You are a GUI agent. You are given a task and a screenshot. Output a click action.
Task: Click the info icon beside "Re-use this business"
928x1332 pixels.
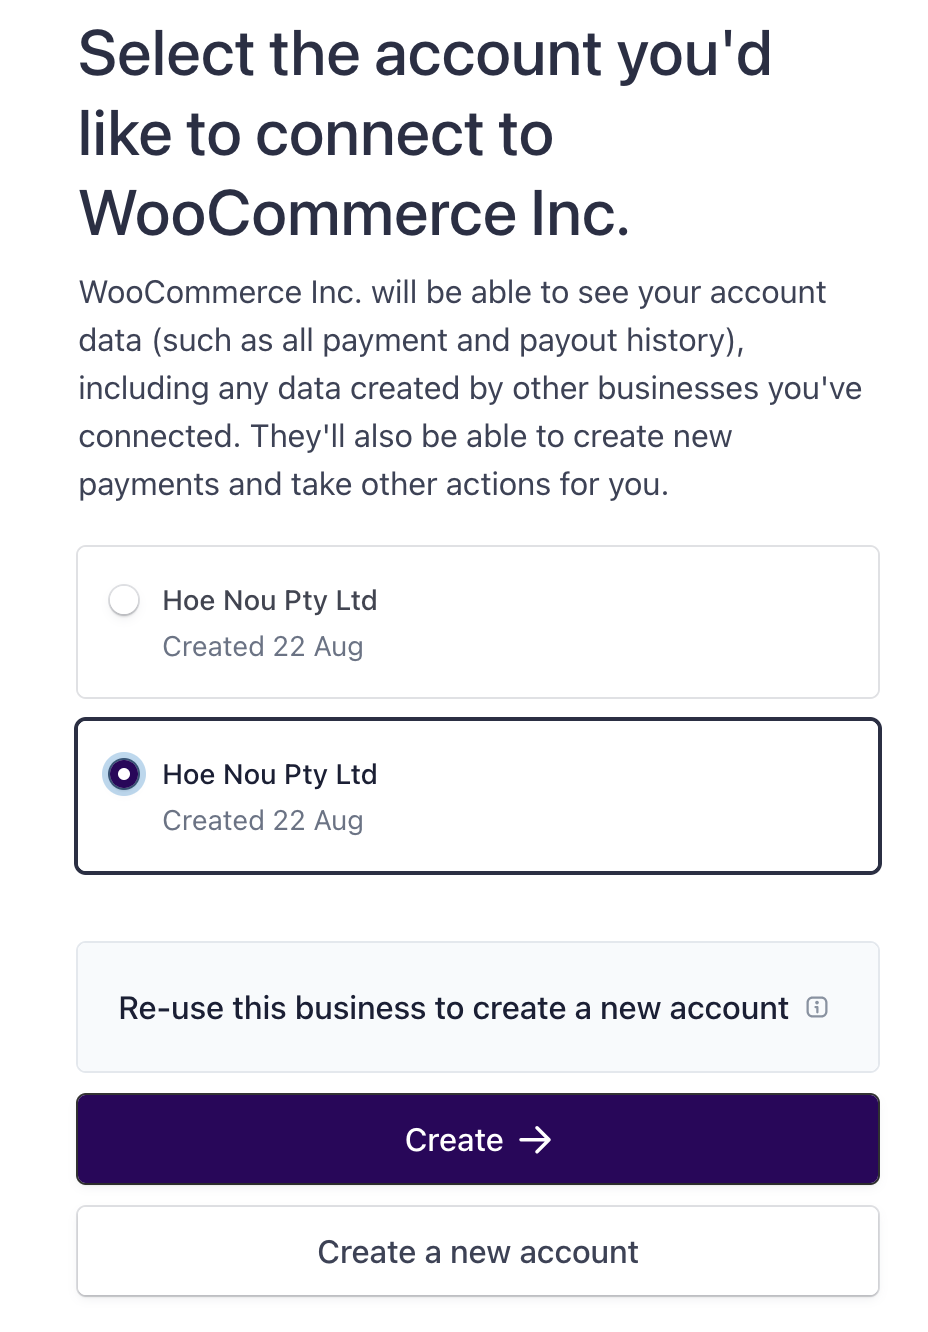coord(817,1008)
